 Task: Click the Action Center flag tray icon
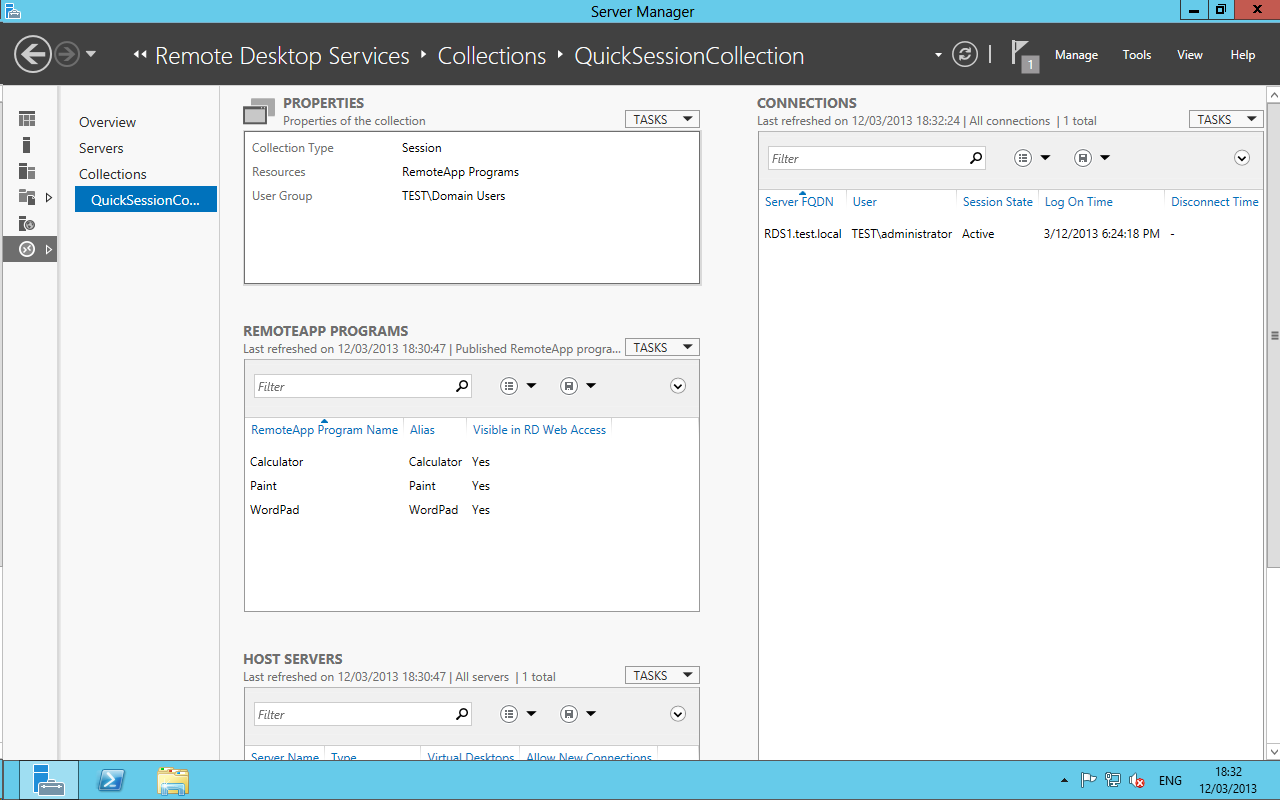1089,781
